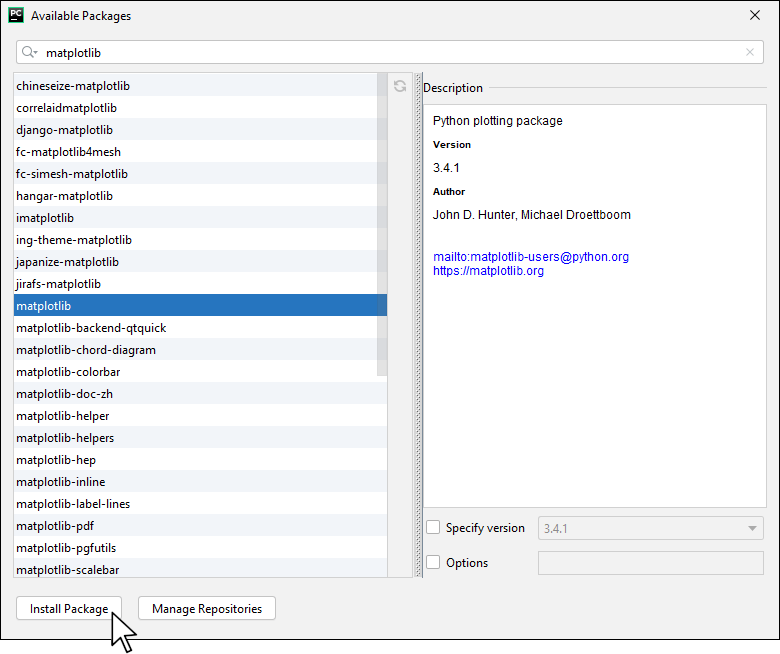Click into the matplotlib search field
This screenshot has height=654, width=780.
click(x=390, y=52)
